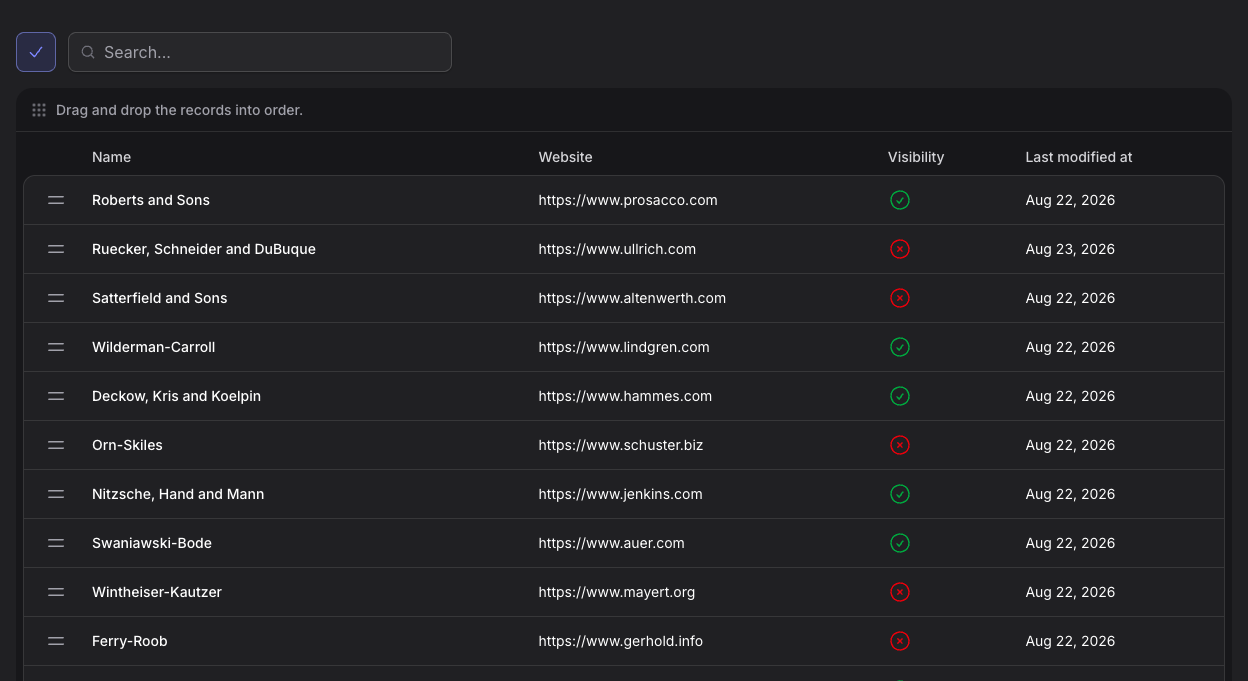
Task: Click green visibility check for Wilderman-Carroll
Action: coord(900,347)
